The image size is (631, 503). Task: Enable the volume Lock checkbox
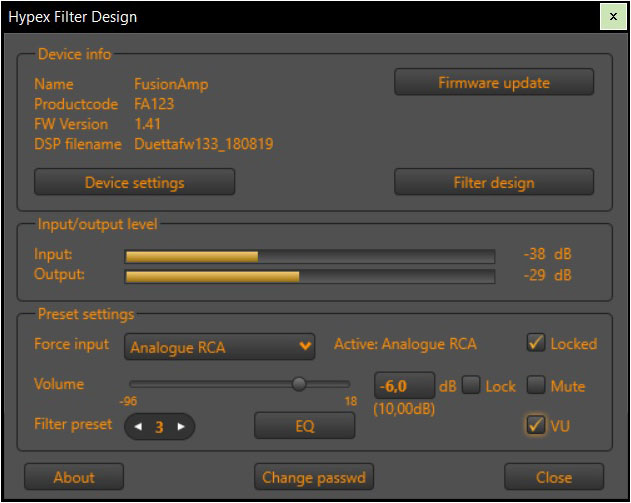coord(471,385)
